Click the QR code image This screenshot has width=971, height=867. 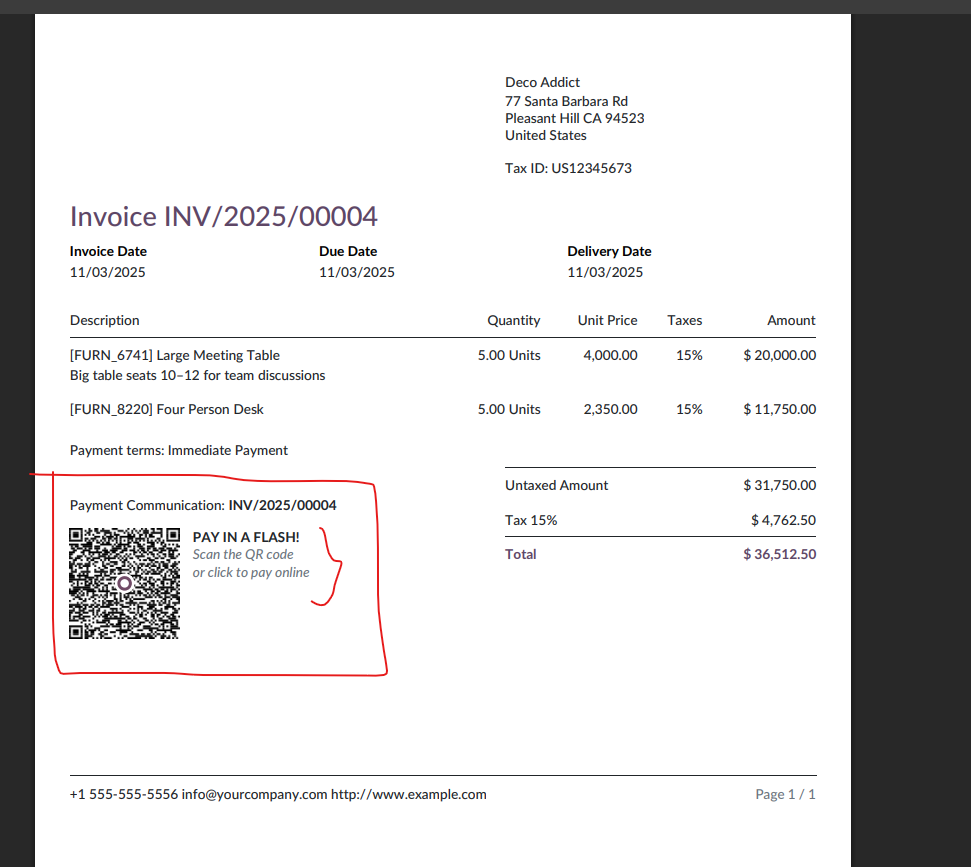coord(124,583)
